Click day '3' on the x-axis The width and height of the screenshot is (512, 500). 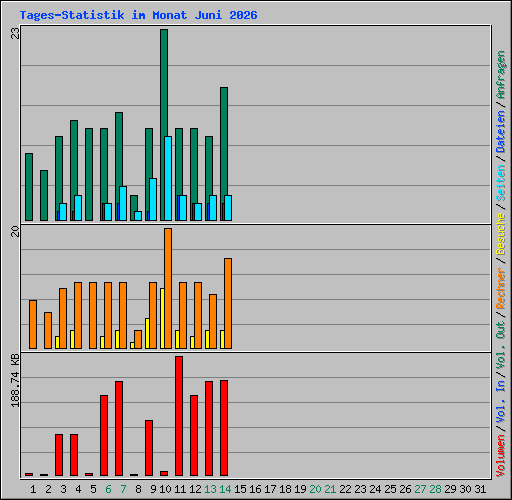tap(63, 489)
